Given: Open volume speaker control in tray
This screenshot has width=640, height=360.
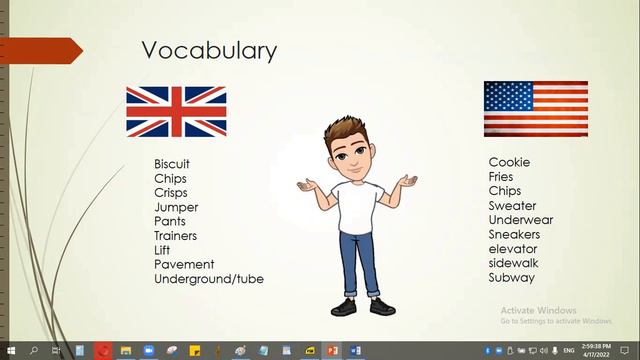Looking at the screenshot, I should (544, 351).
